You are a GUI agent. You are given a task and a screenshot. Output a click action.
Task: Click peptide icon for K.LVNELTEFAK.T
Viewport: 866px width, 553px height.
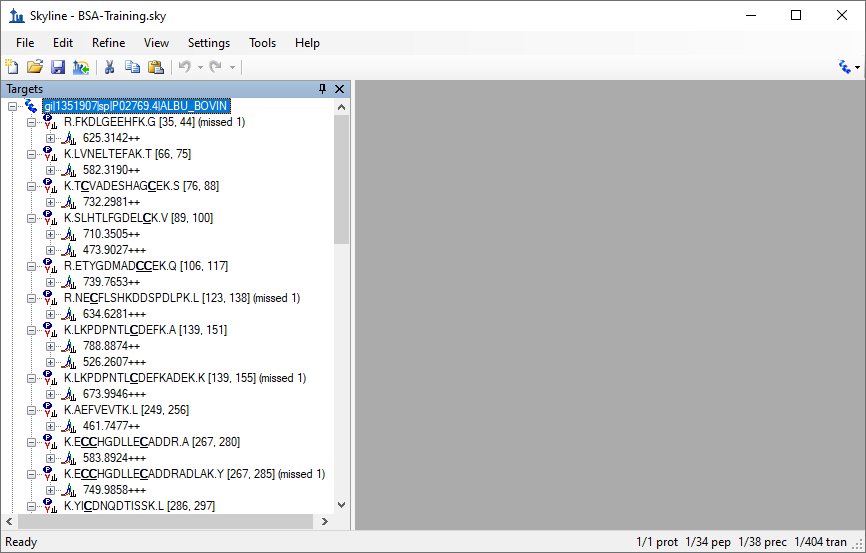click(50, 154)
